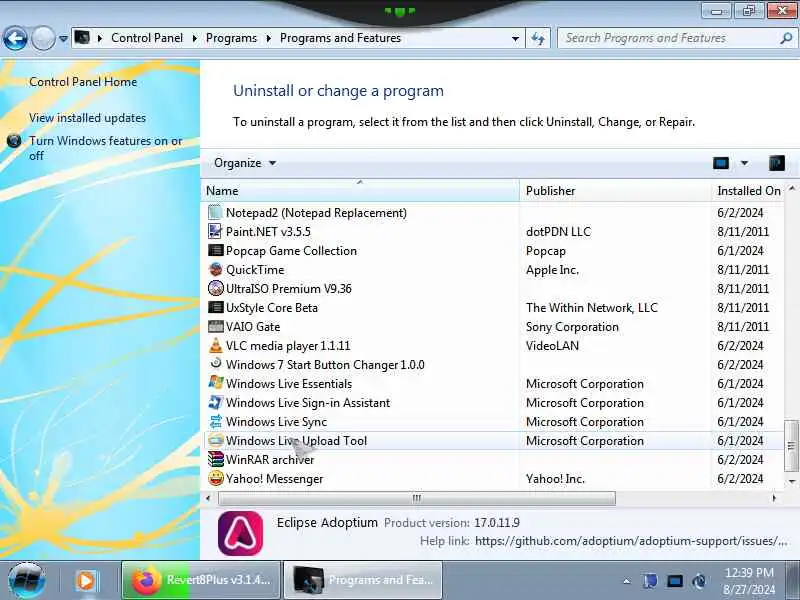800x600 pixels.
Task: Click vertical scrollbar up arrow
Action: pos(792,189)
